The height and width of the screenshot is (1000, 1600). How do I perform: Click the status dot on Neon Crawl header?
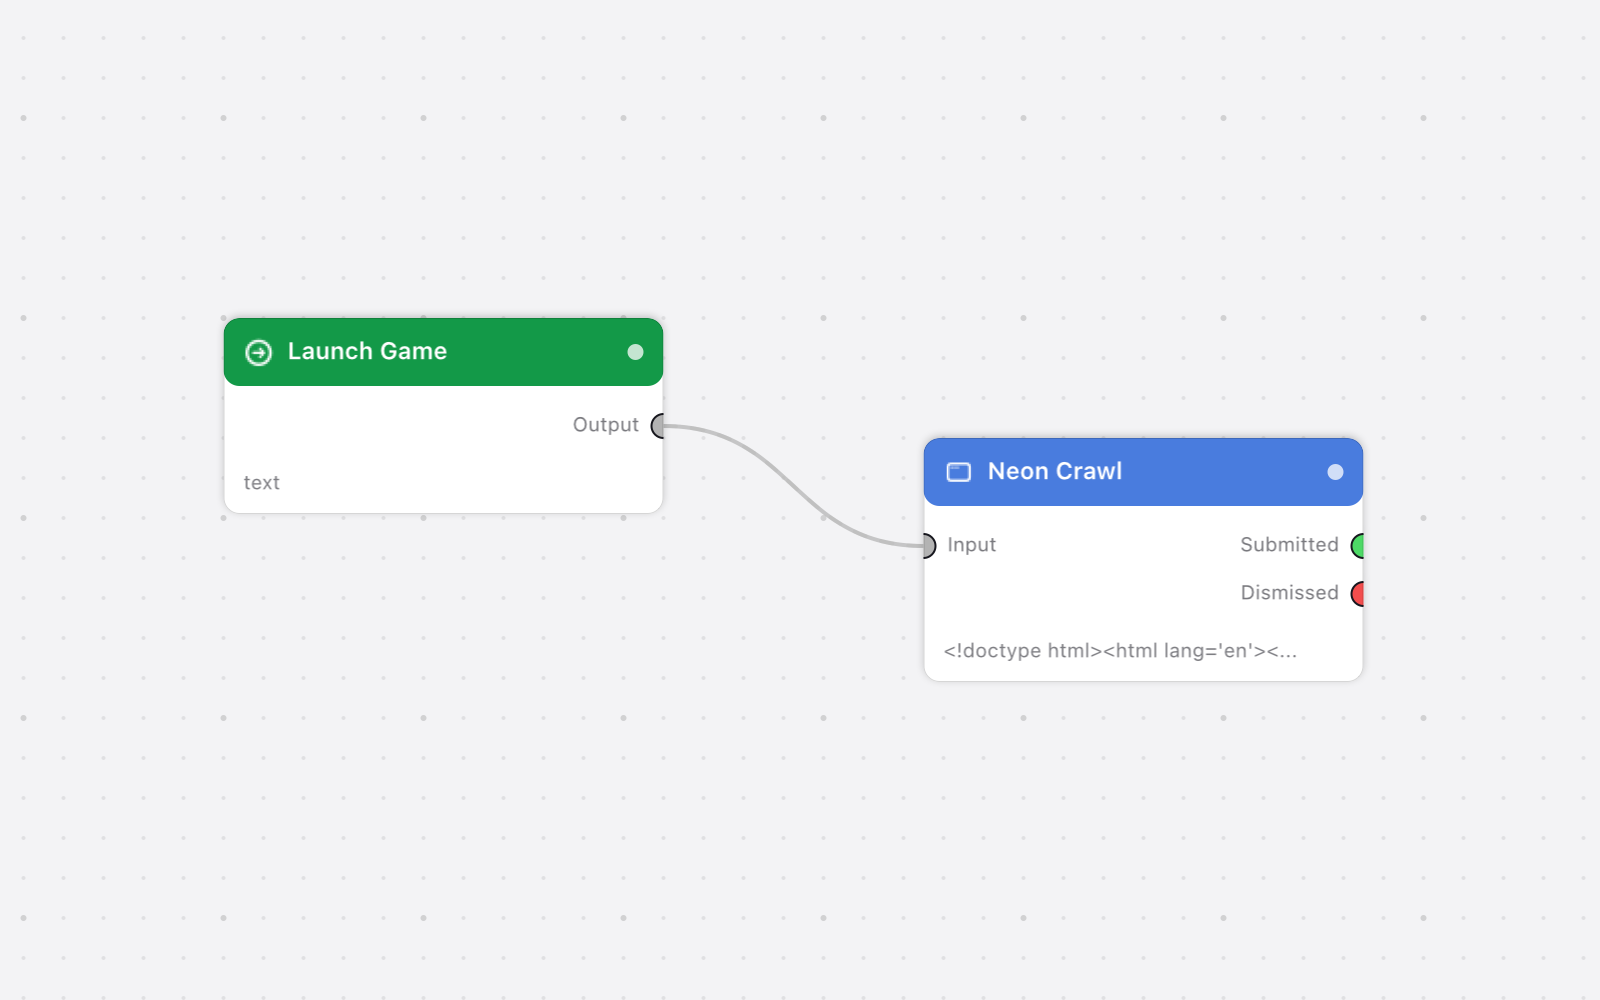(1335, 472)
